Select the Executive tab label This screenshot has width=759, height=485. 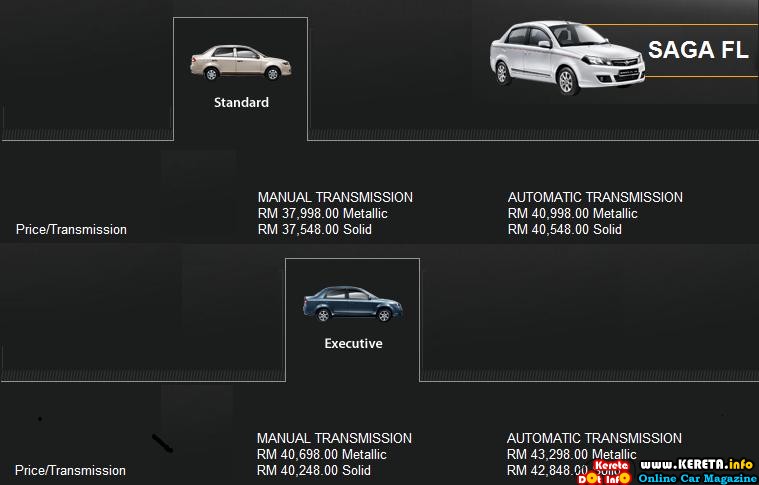(353, 343)
